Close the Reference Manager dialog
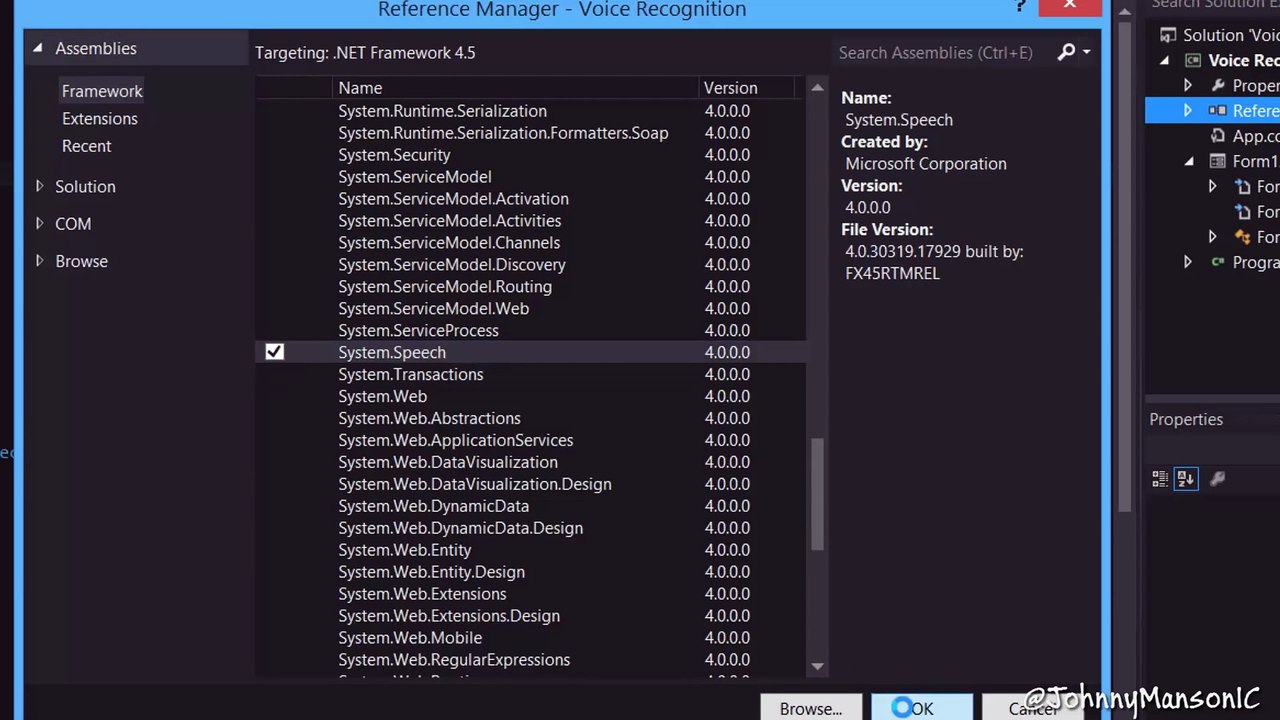Image resolution: width=1280 pixels, height=720 pixels. pos(1070,7)
